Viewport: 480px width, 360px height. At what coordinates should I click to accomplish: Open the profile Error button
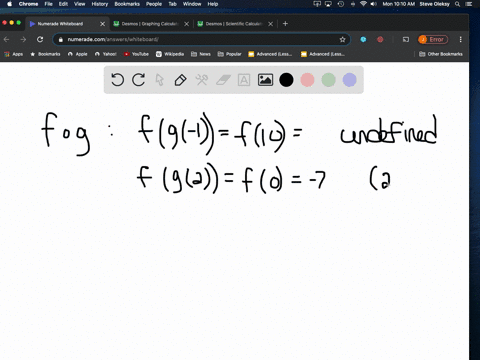coord(433,39)
